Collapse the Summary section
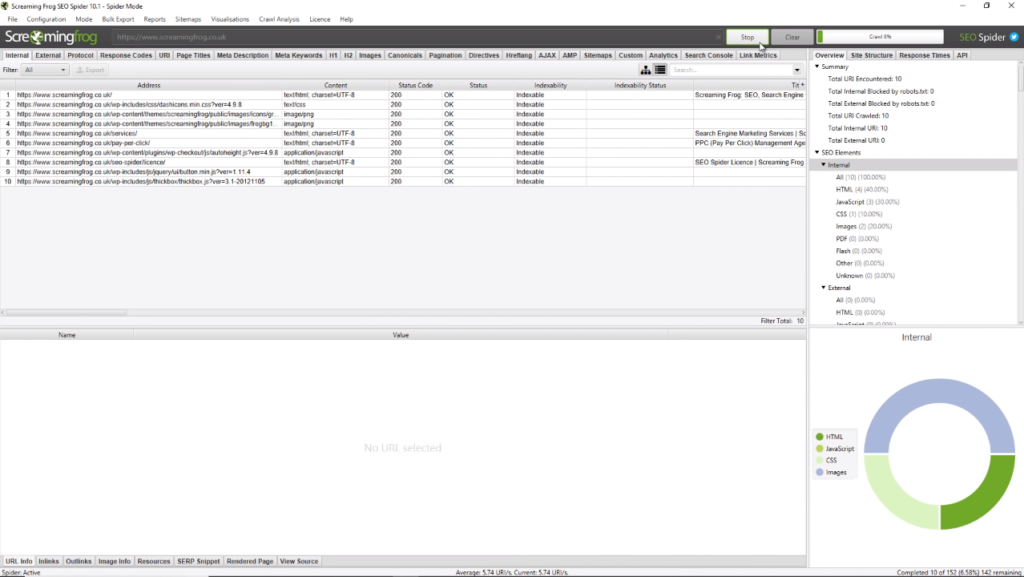This screenshot has height=577, width=1024. (817, 67)
